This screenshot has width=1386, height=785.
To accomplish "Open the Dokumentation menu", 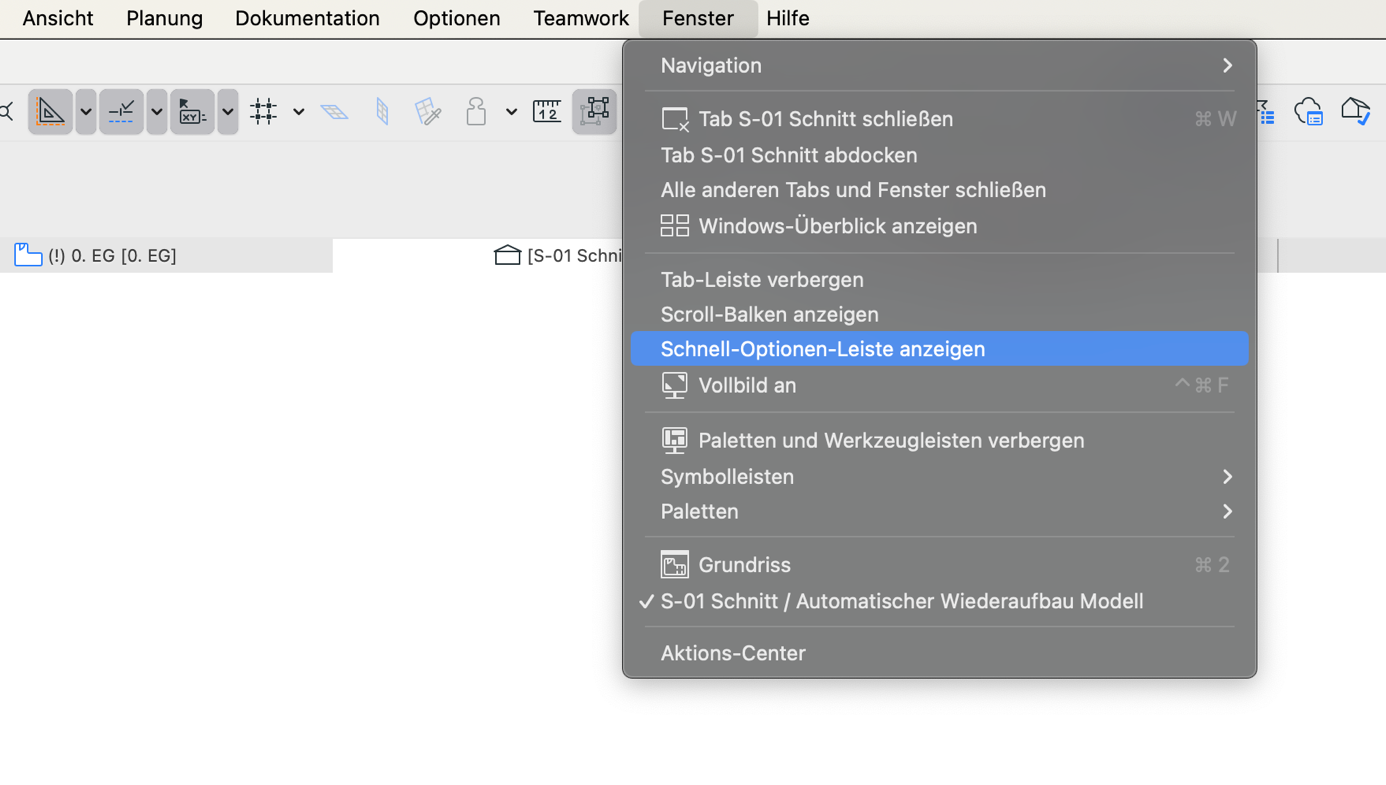I will coord(307,18).
